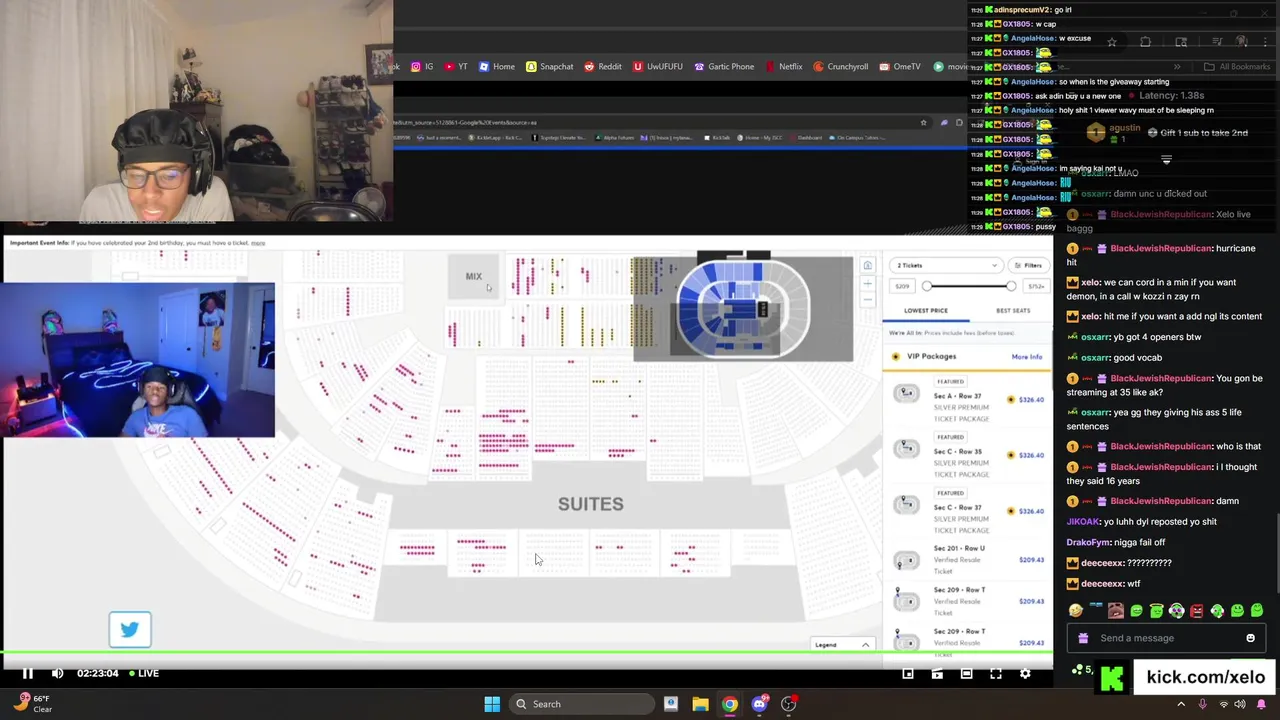Open extensions puzzle icon in top browser toolbar
The width and height of the screenshot is (1280, 720).
point(1146,42)
